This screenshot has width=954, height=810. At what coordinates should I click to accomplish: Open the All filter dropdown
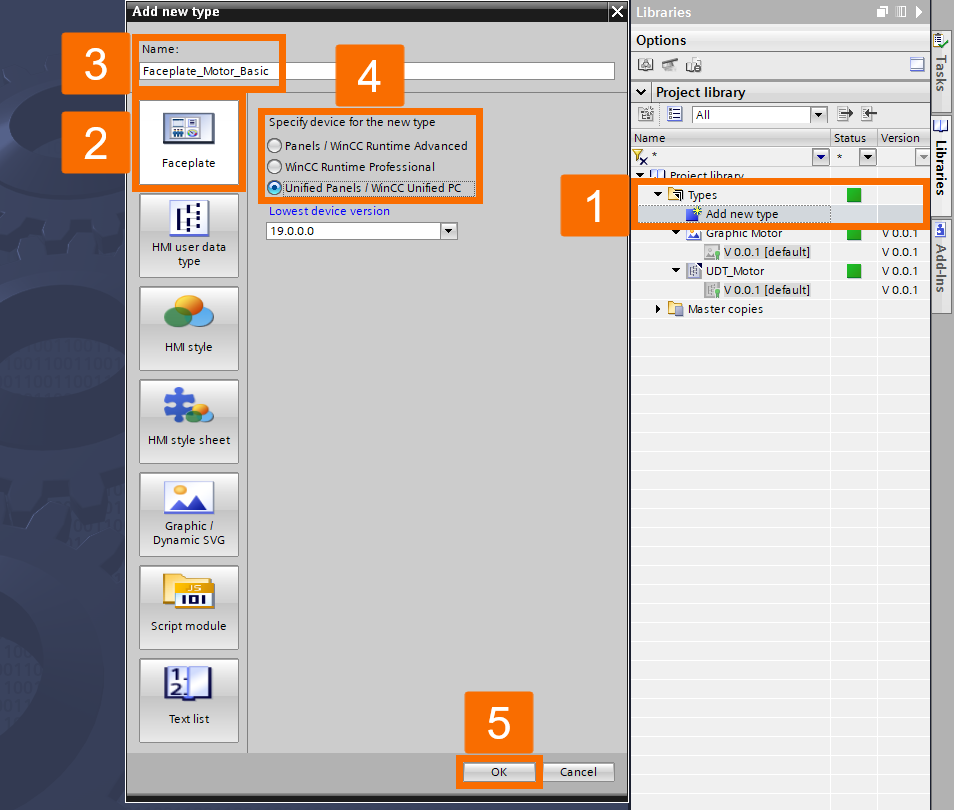(x=819, y=114)
